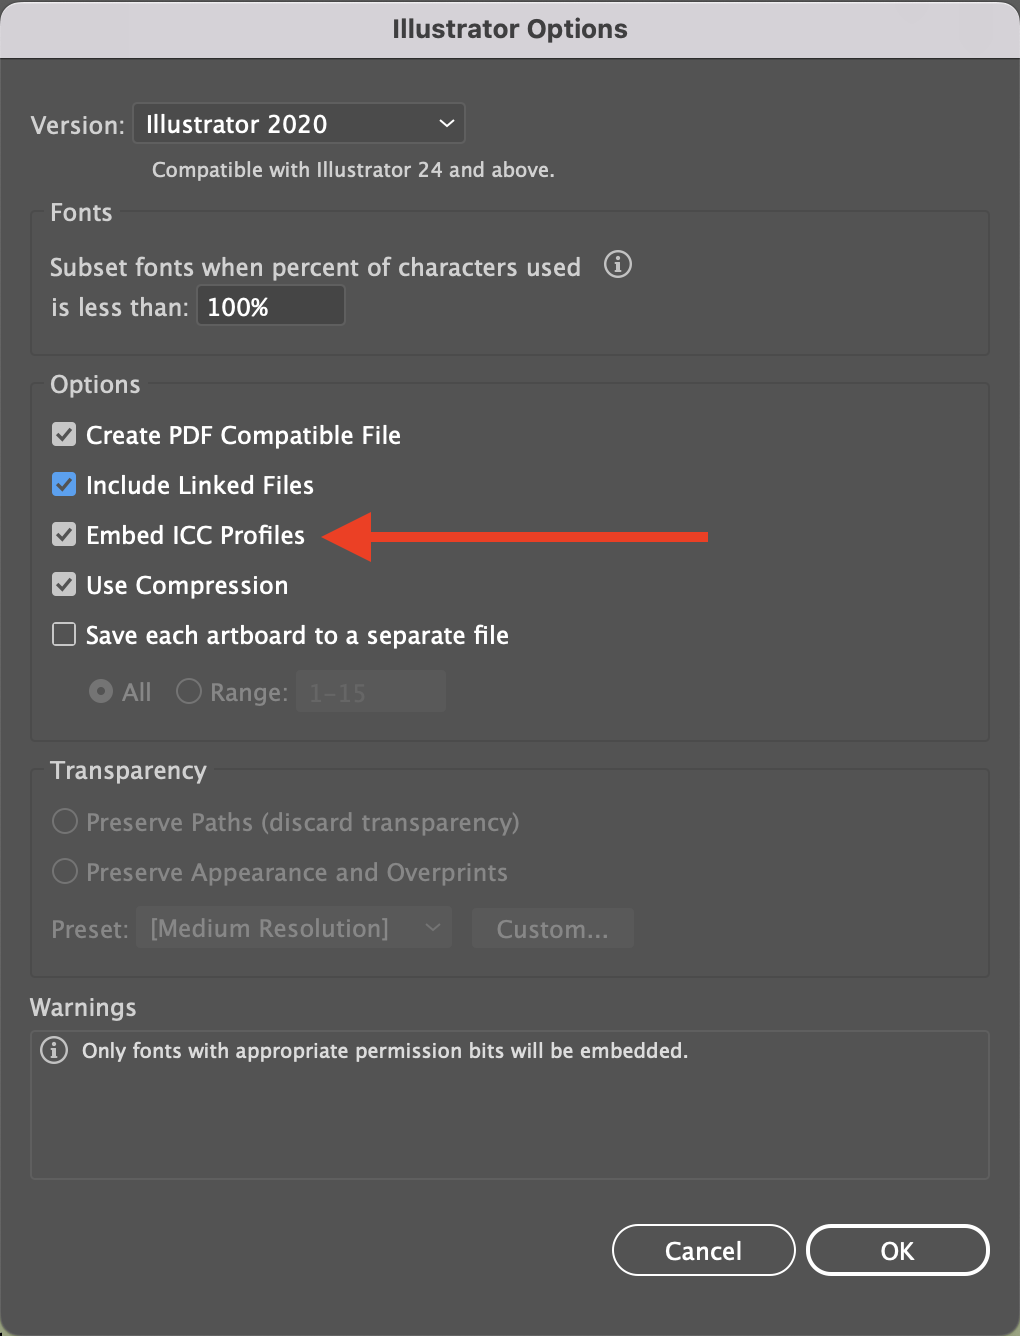Screen dimensions: 1020x1336
Task: Toggle Include Linked Files checkbox
Action: pyautogui.click(x=64, y=485)
